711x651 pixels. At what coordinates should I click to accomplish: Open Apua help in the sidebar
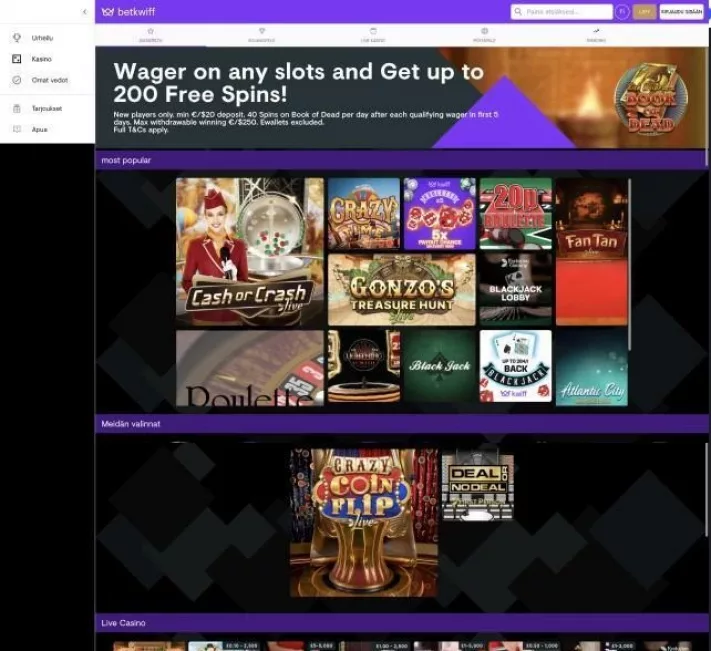coord(39,130)
